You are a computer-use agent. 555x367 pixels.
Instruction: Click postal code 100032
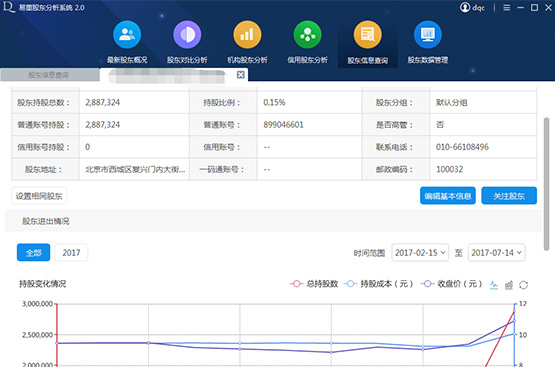(450, 169)
